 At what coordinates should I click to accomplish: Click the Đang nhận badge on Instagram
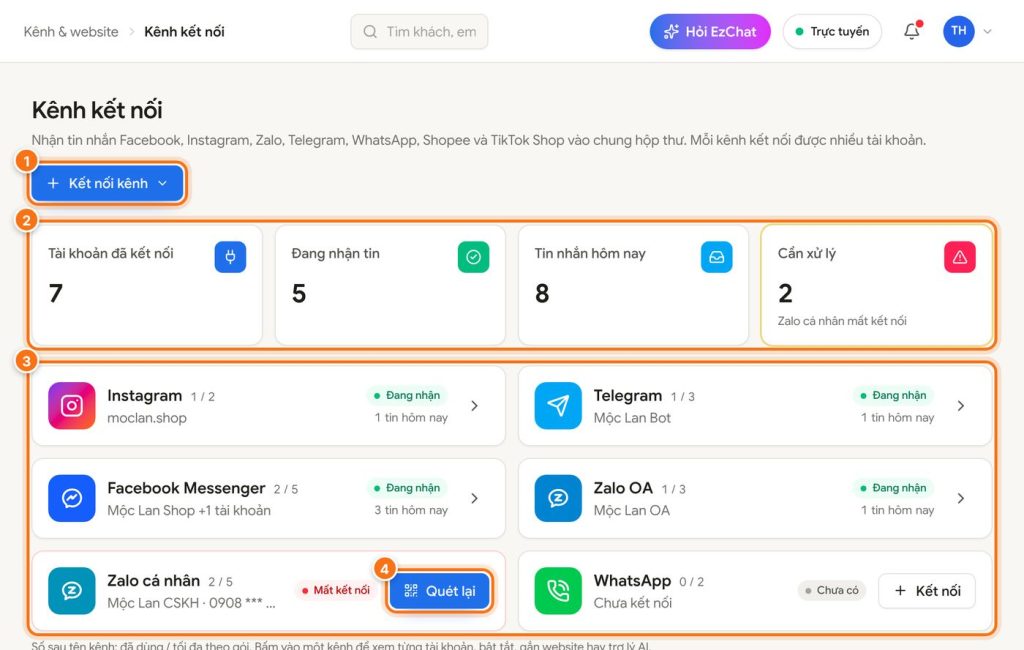point(407,395)
